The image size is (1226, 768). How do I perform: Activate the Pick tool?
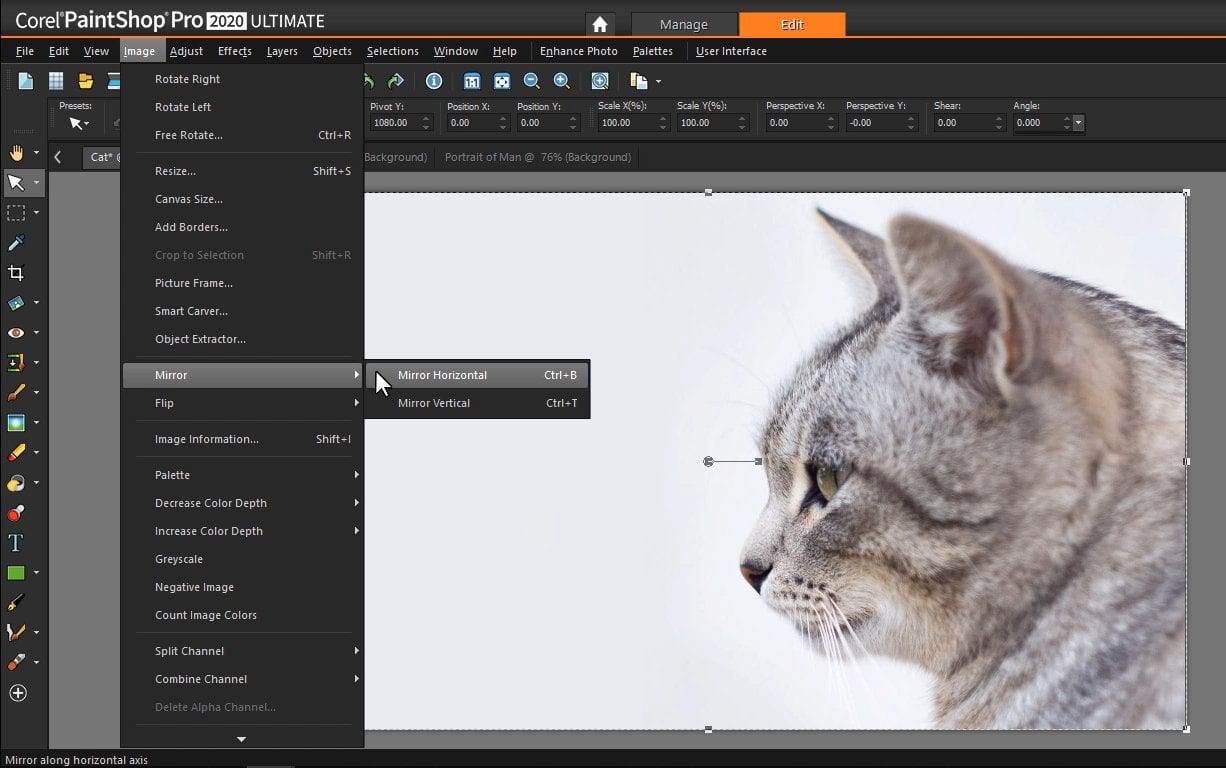pos(17,182)
